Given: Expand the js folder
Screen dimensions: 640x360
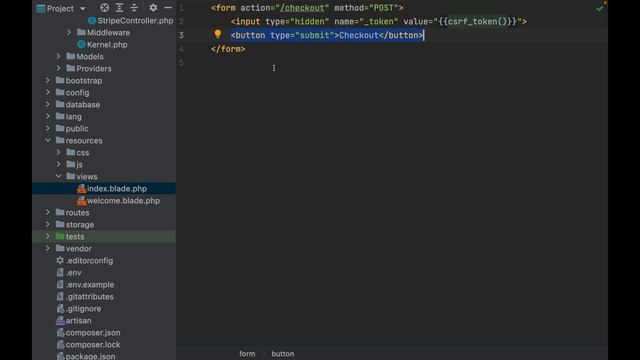Looking at the screenshot, I should click(x=58, y=164).
